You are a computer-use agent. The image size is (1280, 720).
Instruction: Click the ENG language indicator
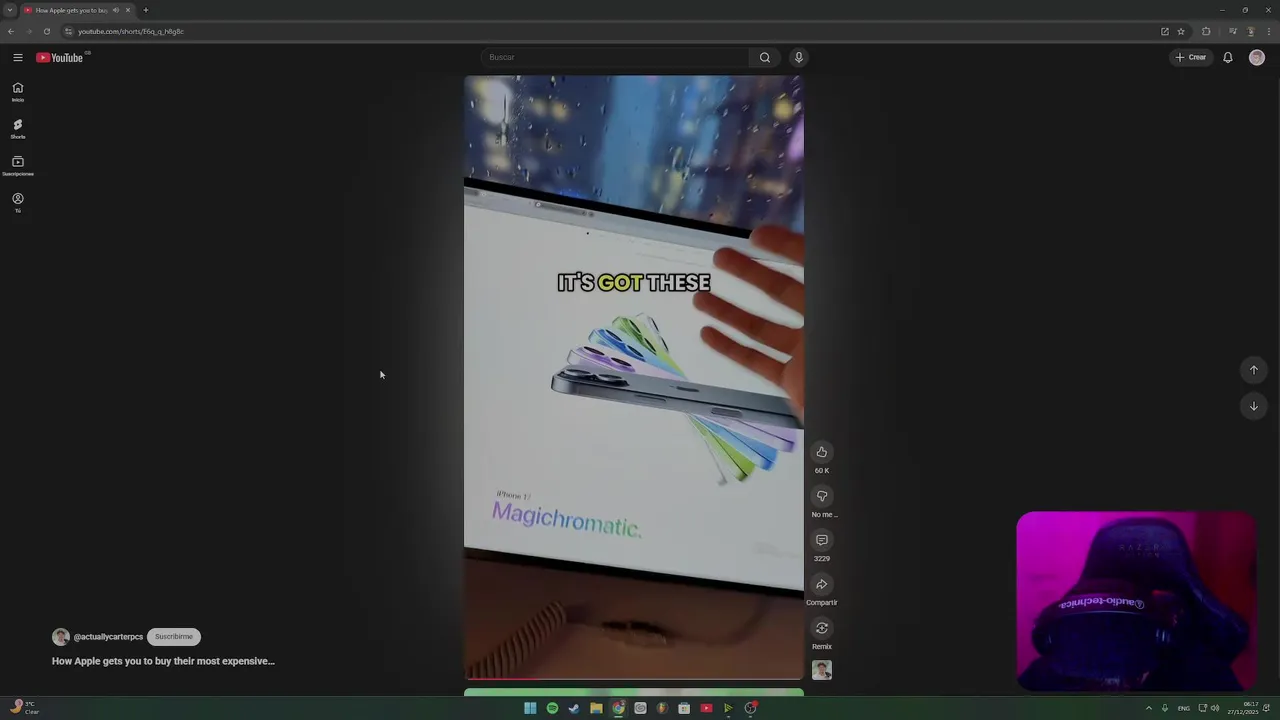(1184, 708)
